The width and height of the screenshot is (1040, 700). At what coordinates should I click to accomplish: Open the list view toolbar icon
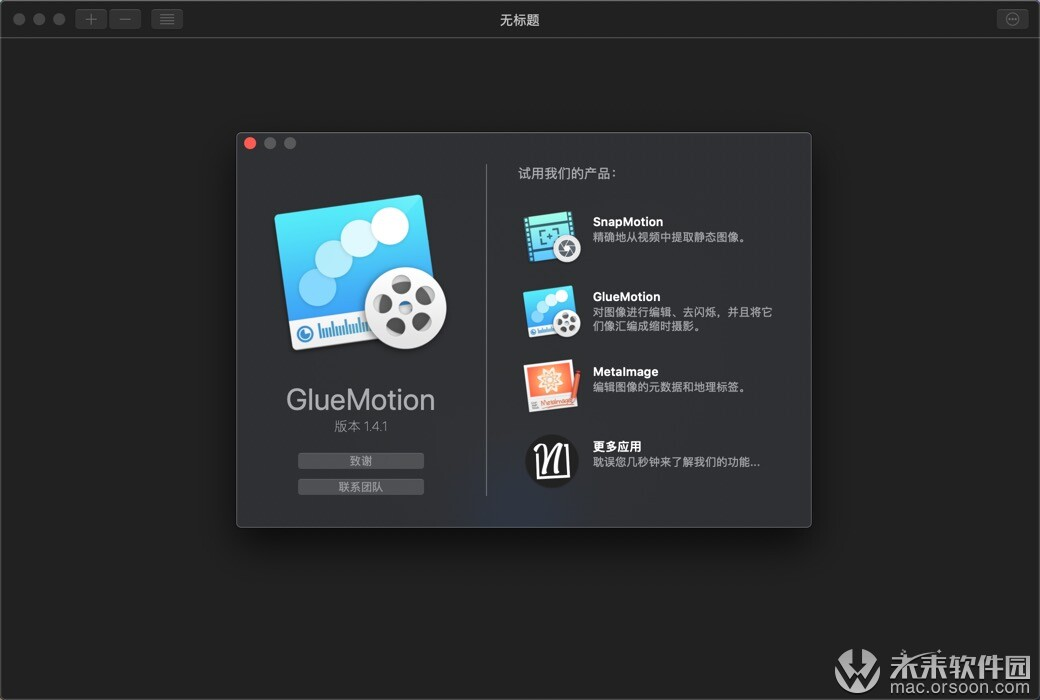tap(167, 19)
